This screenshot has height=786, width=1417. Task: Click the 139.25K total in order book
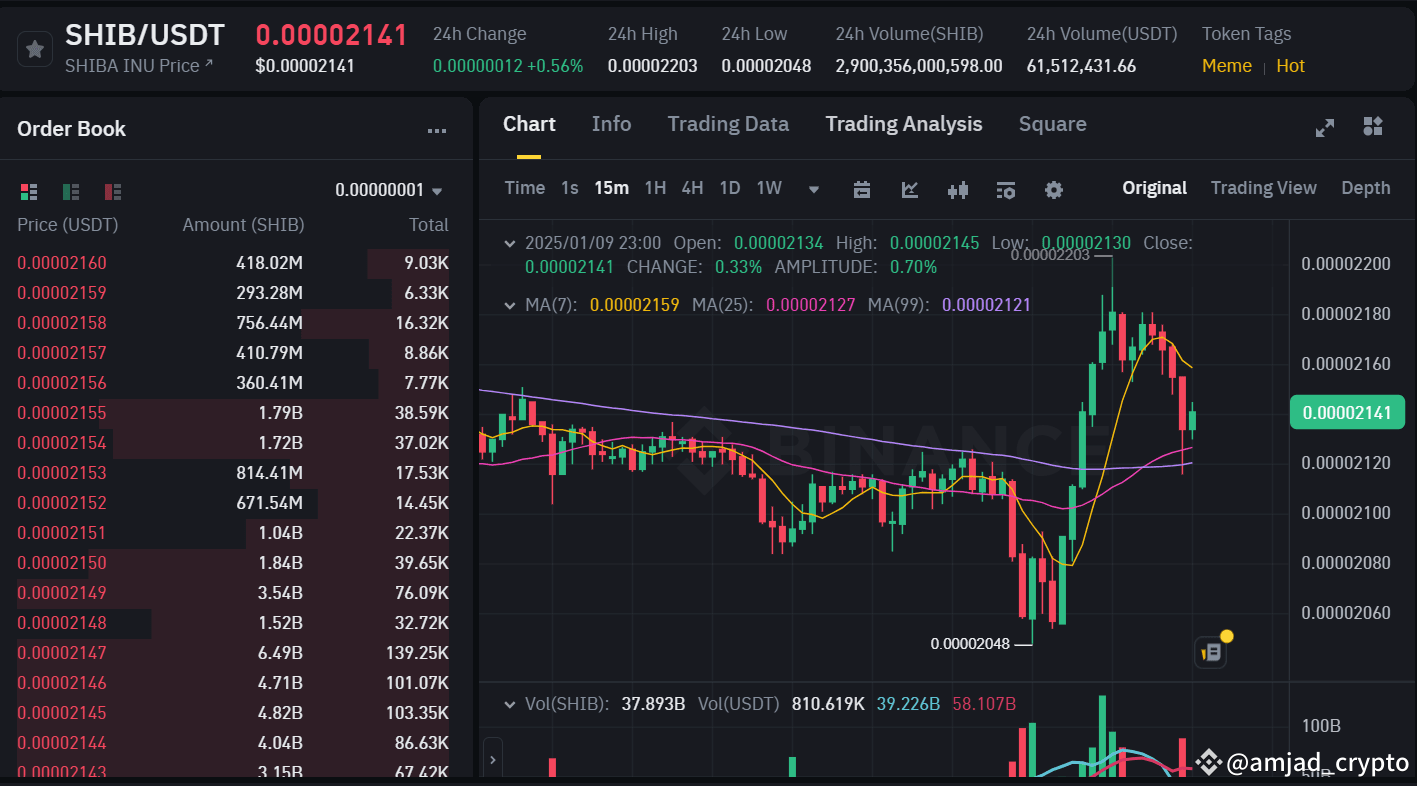click(x=417, y=653)
